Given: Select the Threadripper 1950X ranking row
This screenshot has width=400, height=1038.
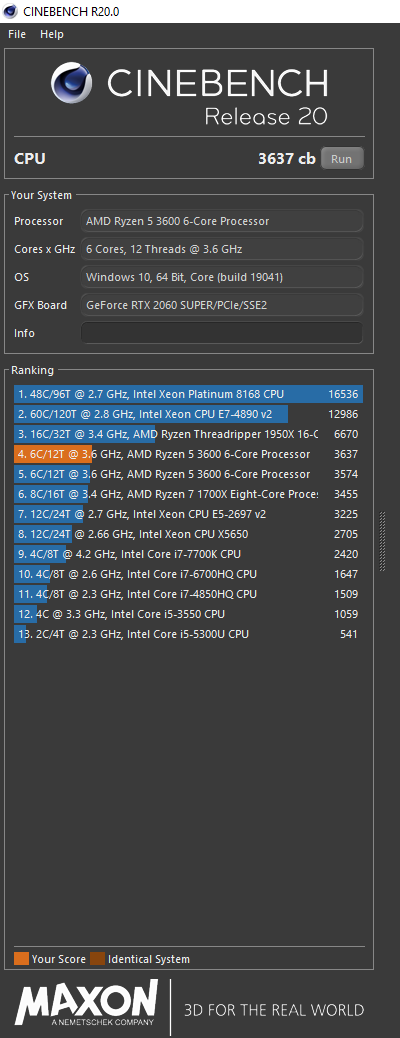Looking at the screenshot, I should pos(188,434).
